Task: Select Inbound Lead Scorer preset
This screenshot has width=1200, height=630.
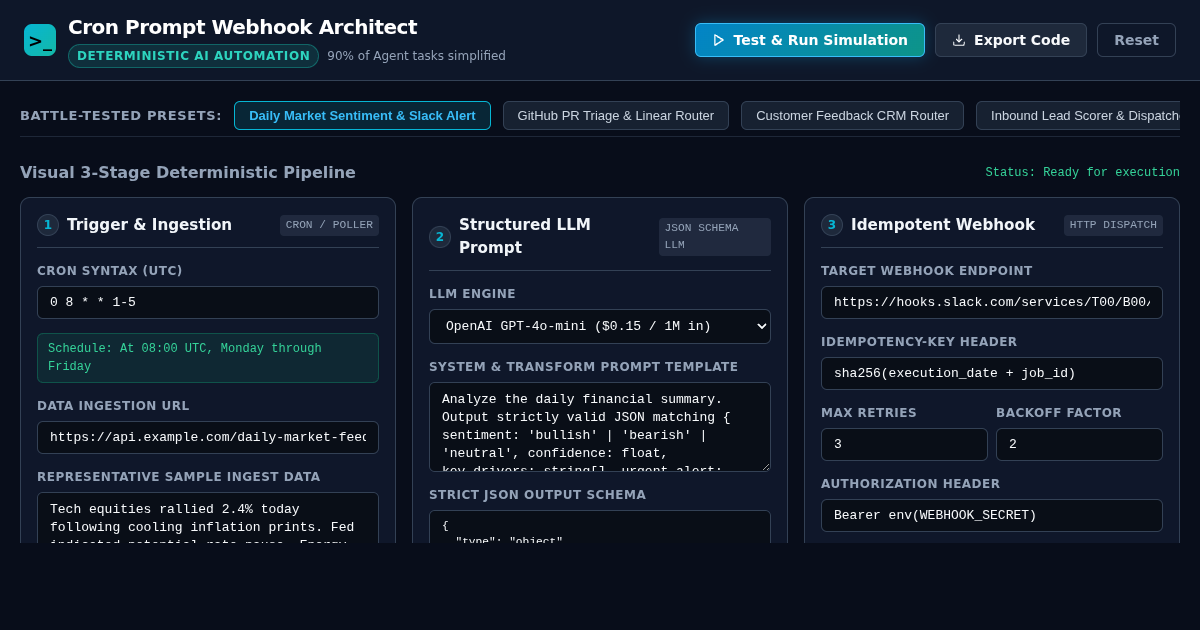Action: [1078, 115]
